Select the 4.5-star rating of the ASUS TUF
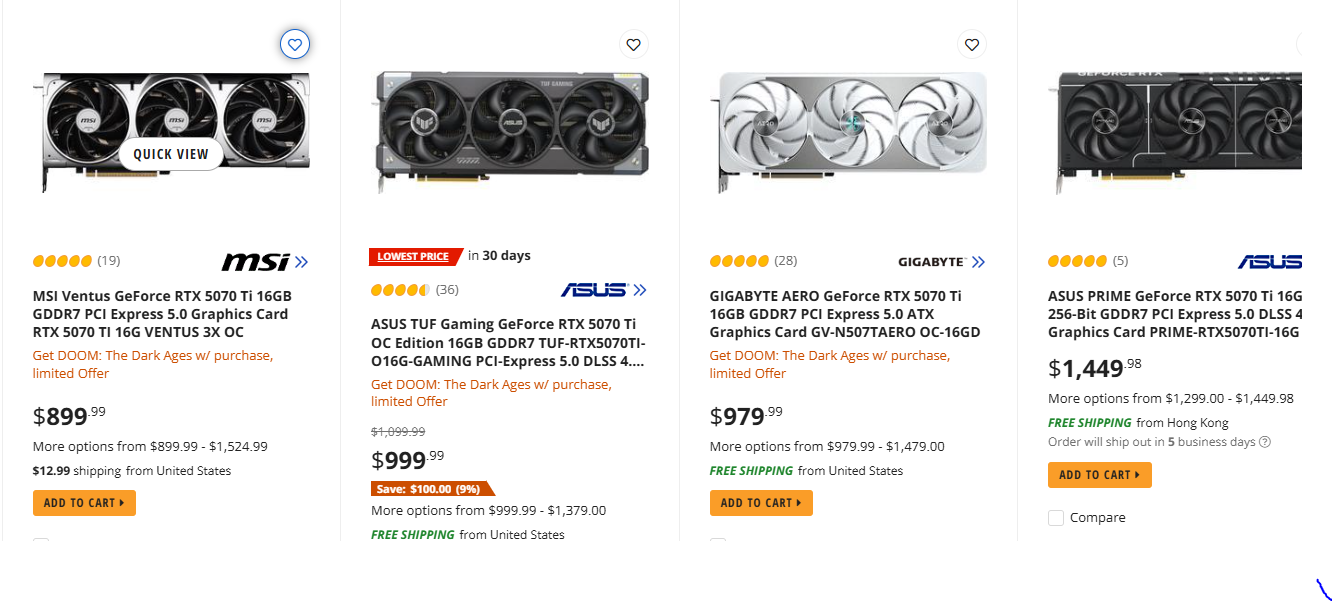This screenshot has width=1332, height=601. [398, 290]
